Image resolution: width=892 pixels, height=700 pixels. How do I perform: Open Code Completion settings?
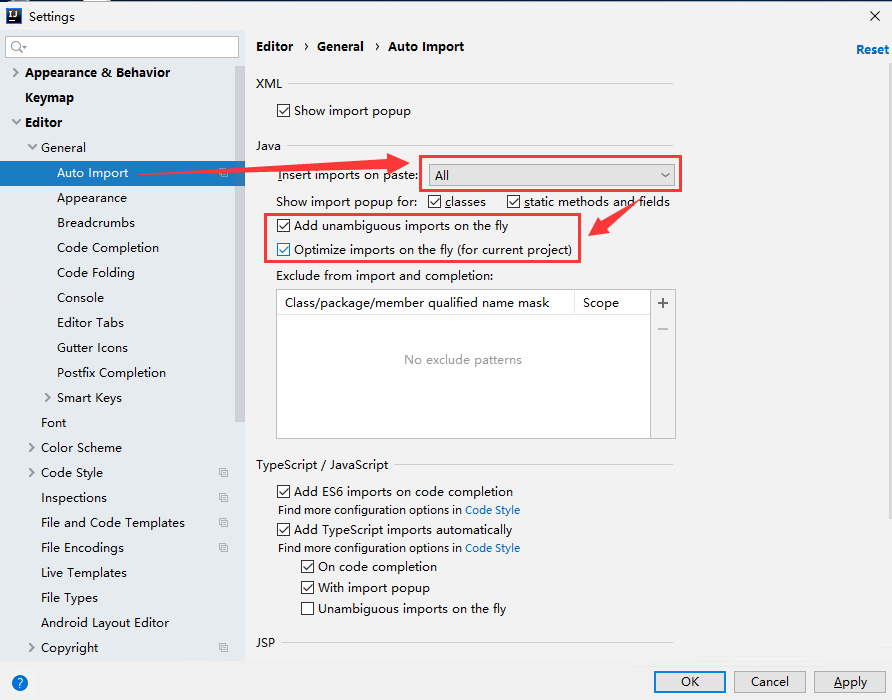(x=108, y=248)
